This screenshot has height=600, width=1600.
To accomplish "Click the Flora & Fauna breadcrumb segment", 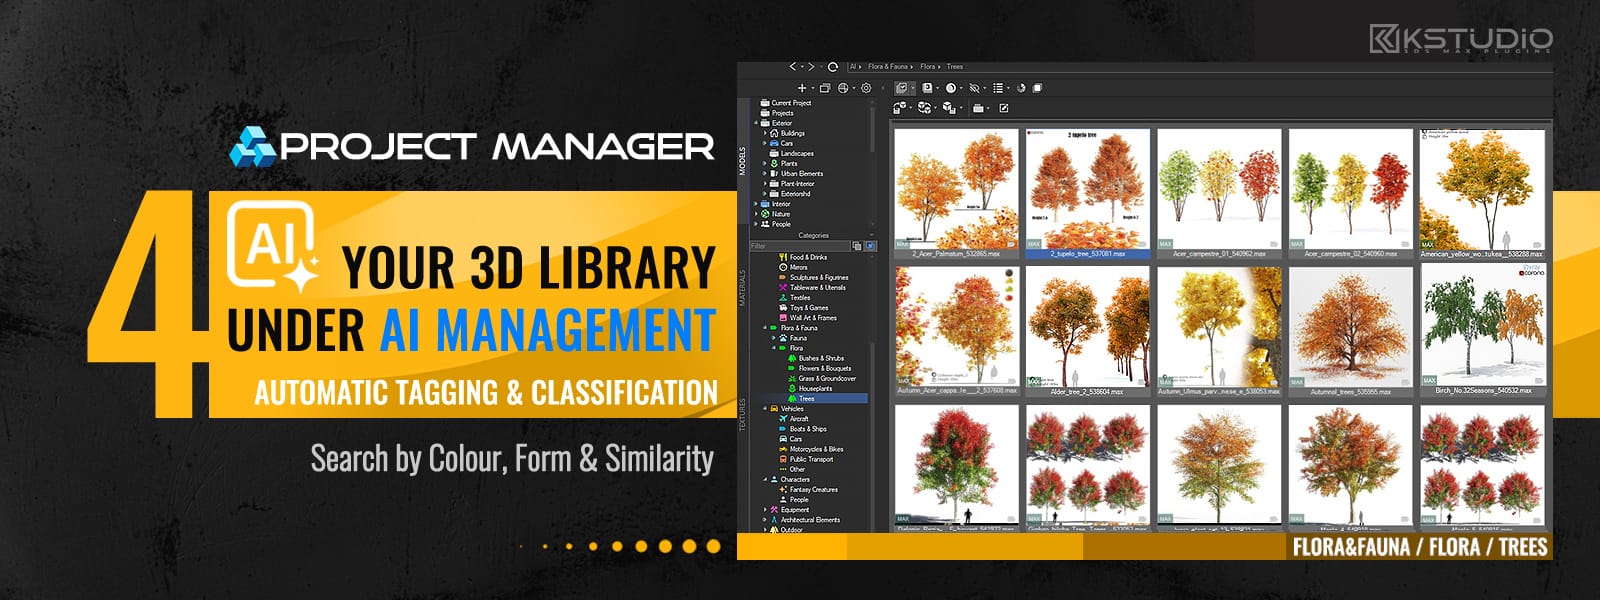I will tap(888, 66).
